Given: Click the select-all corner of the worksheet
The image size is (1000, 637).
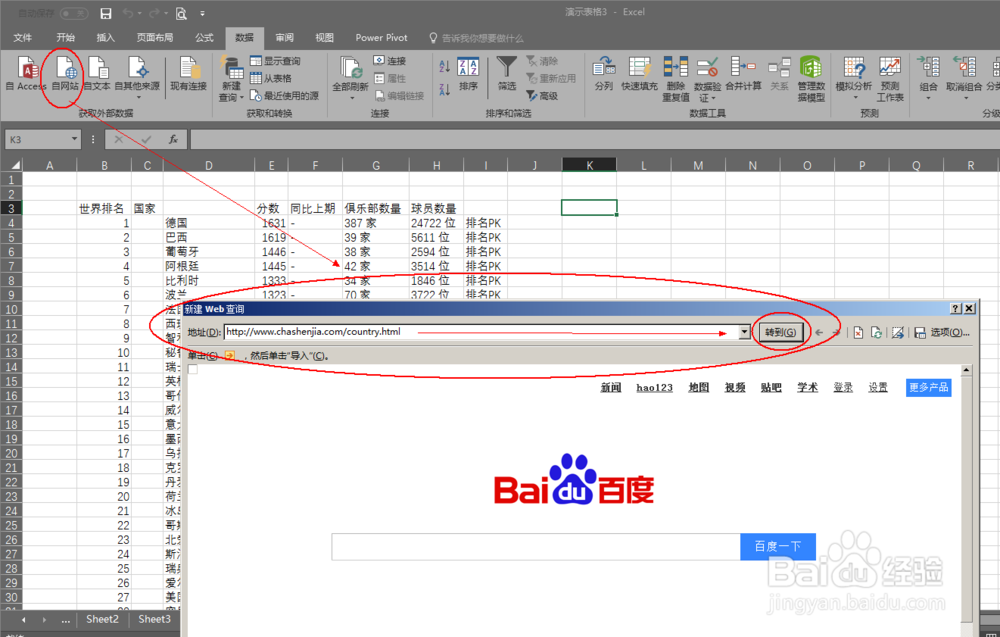Looking at the screenshot, I should [x=12, y=165].
